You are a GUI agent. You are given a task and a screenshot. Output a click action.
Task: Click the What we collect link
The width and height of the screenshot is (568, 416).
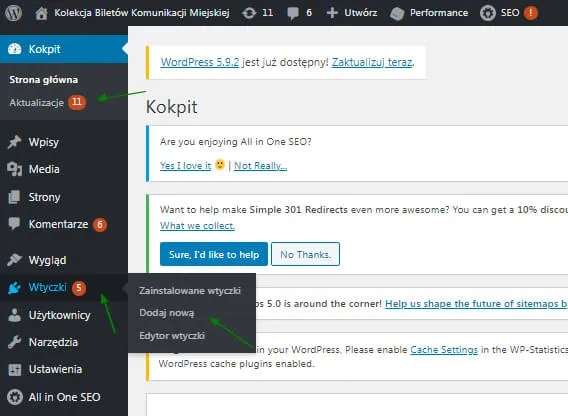coord(197,225)
